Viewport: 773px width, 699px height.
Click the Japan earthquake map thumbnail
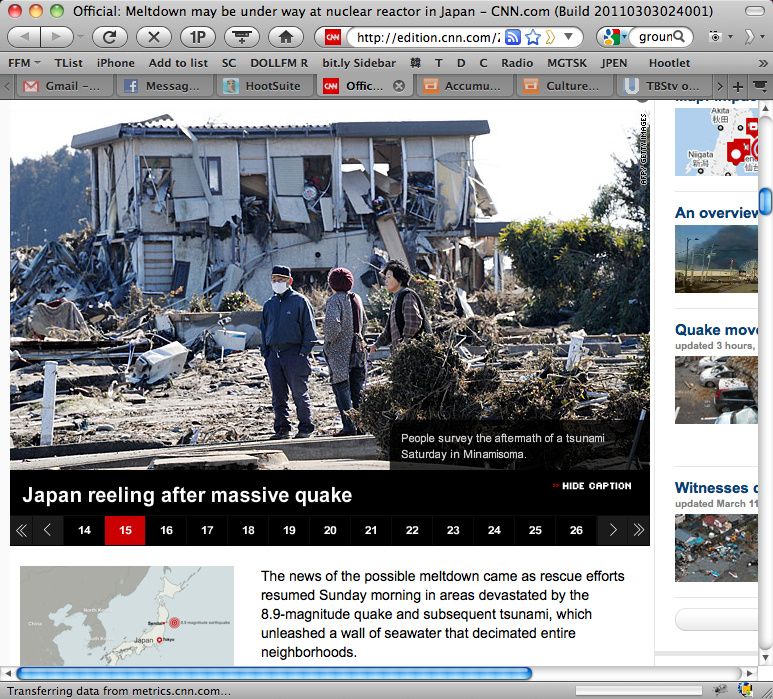tap(126, 616)
